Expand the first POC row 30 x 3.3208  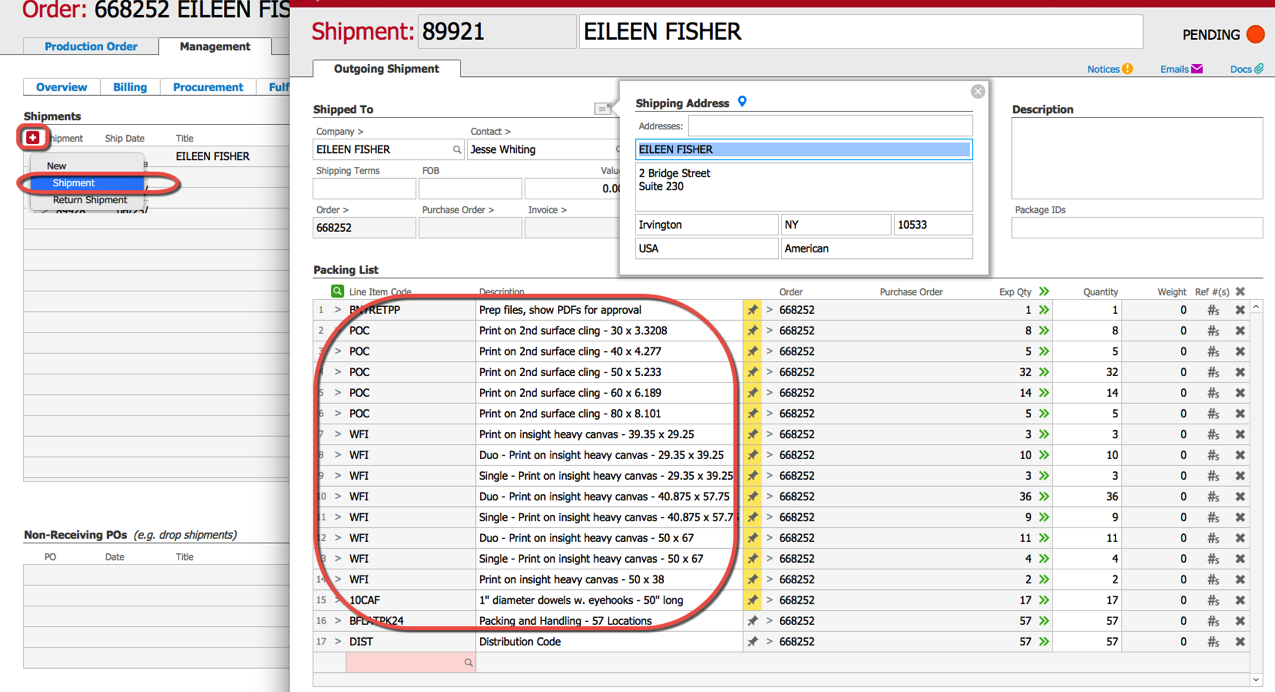[x=338, y=331]
